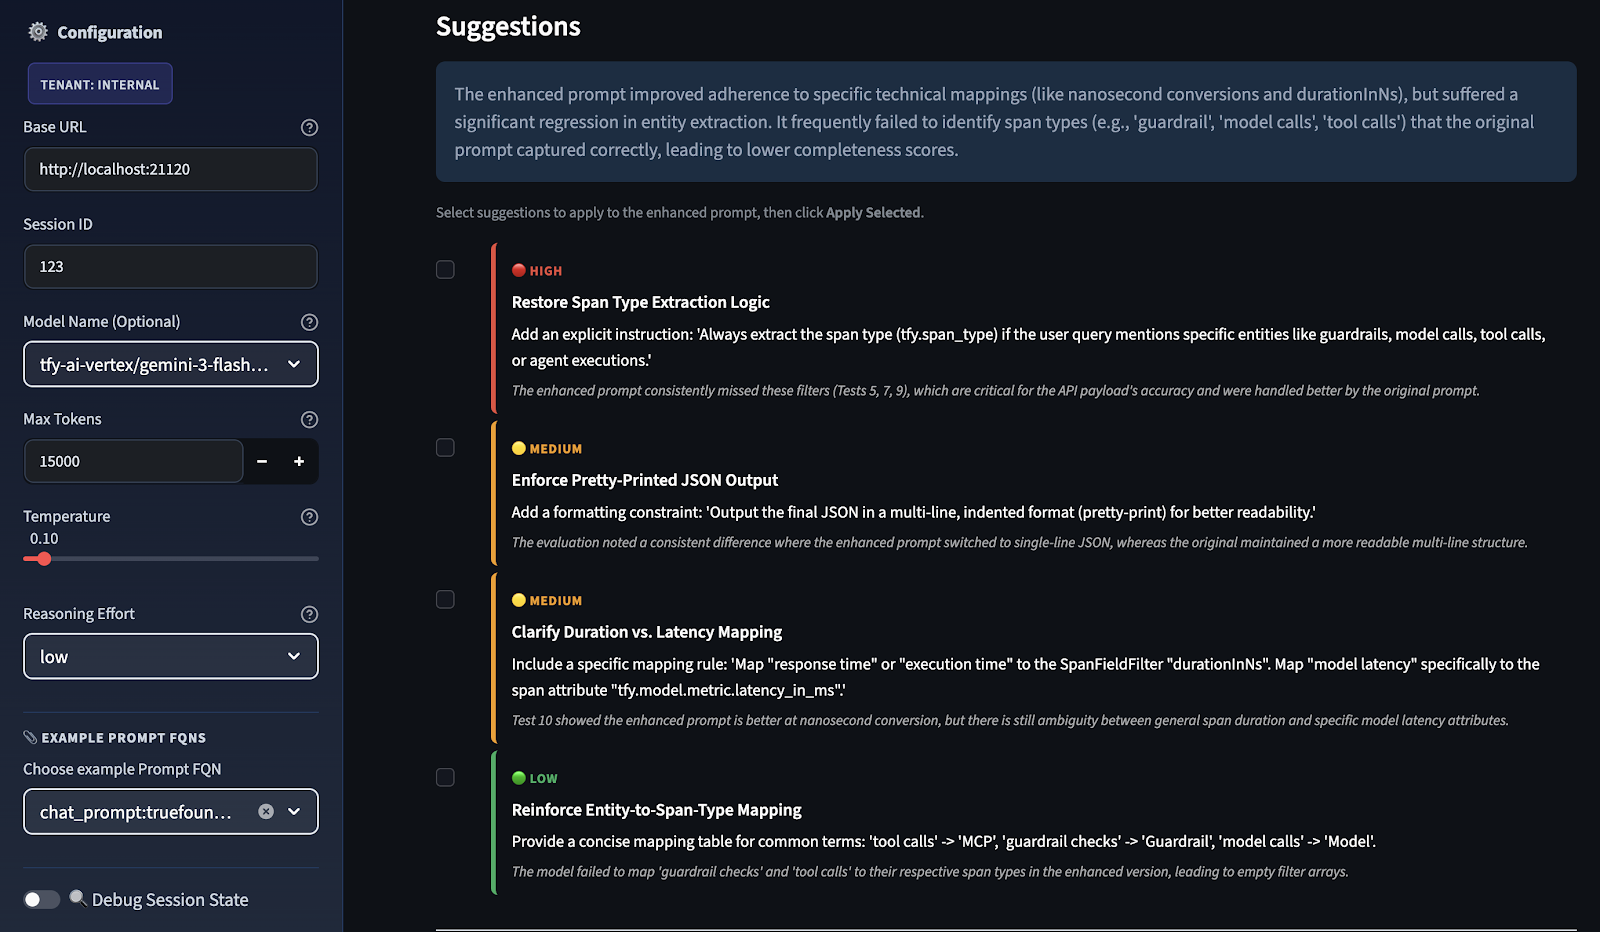Click the Temperature help icon
The height and width of the screenshot is (932, 1600).
[309, 517]
